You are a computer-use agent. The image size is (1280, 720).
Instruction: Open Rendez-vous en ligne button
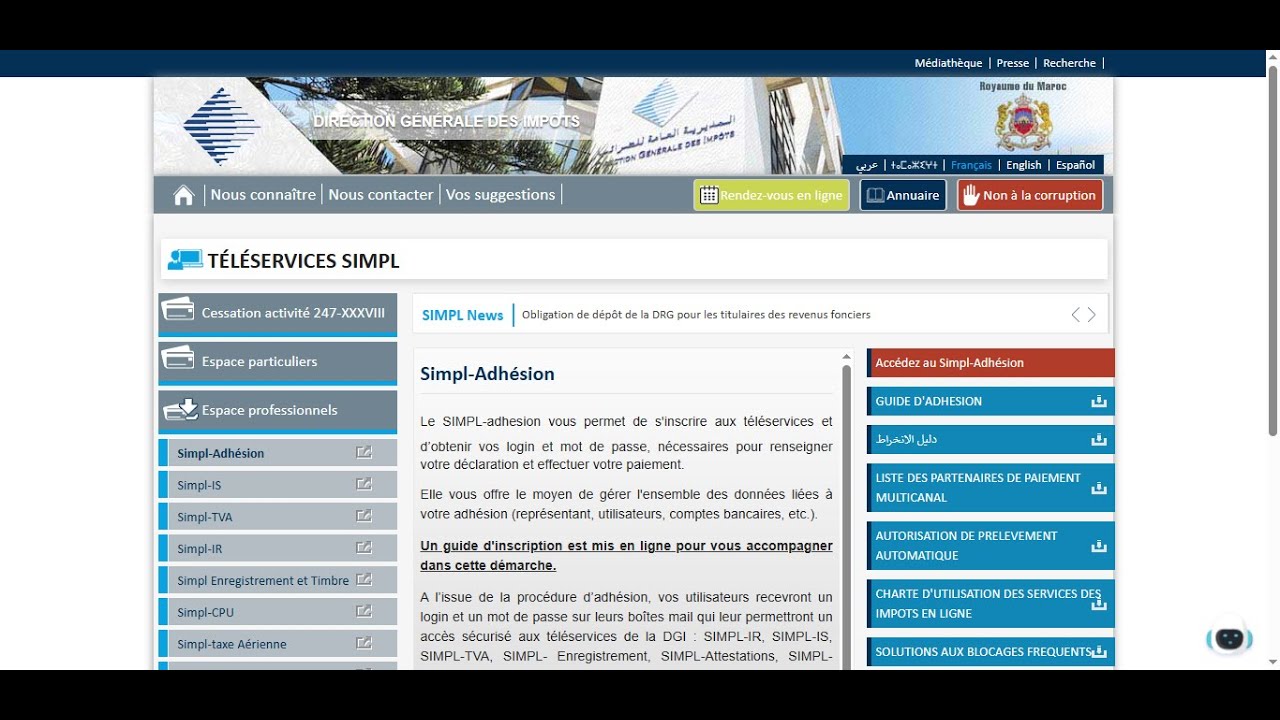click(771, 195)
